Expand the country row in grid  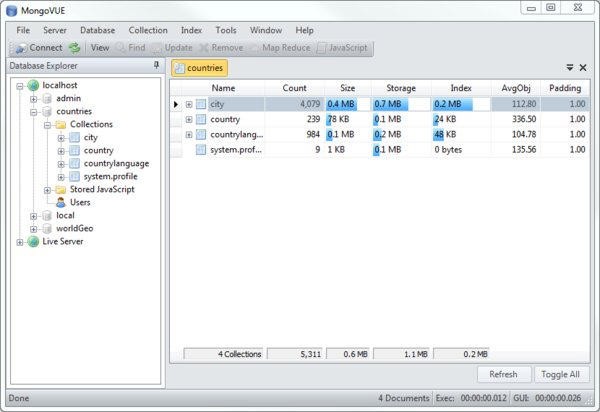(189, 120)
